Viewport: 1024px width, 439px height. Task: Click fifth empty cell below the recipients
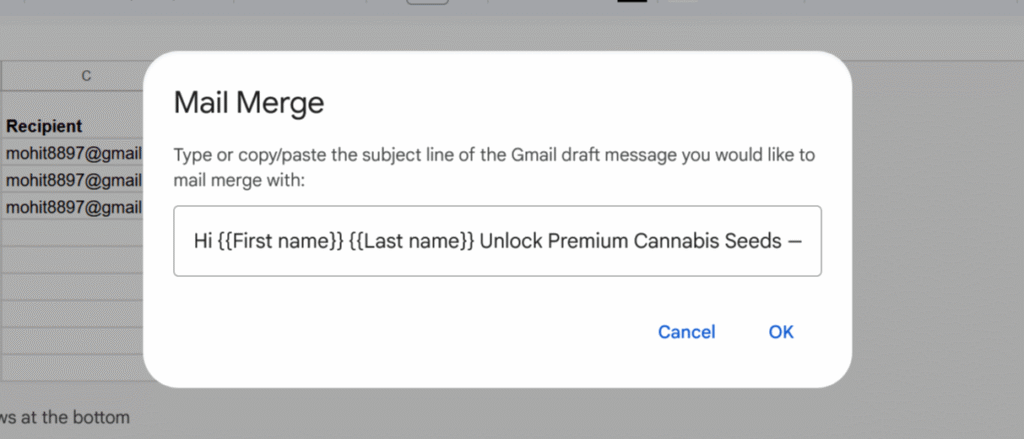tap(72, 342)
